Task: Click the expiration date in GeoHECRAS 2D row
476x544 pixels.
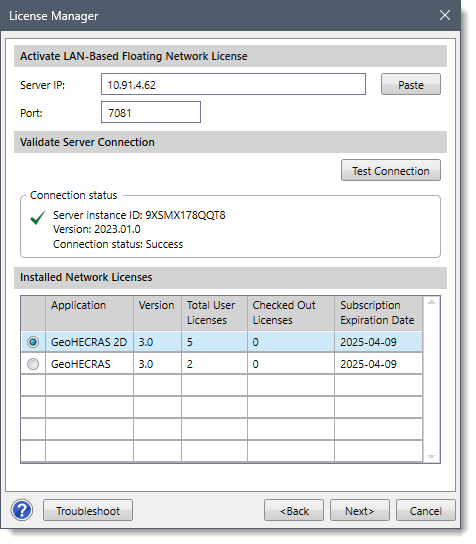Action: (x=378, y=342)
